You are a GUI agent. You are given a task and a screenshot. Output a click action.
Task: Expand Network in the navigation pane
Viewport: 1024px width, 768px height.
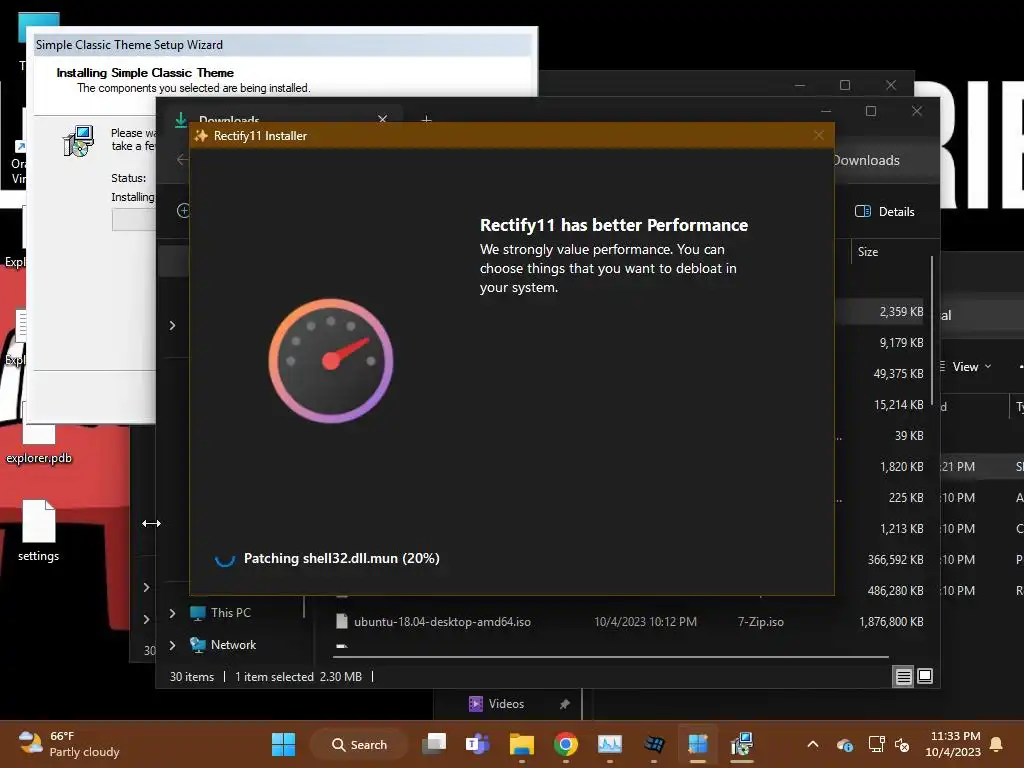tap(172, 645)
